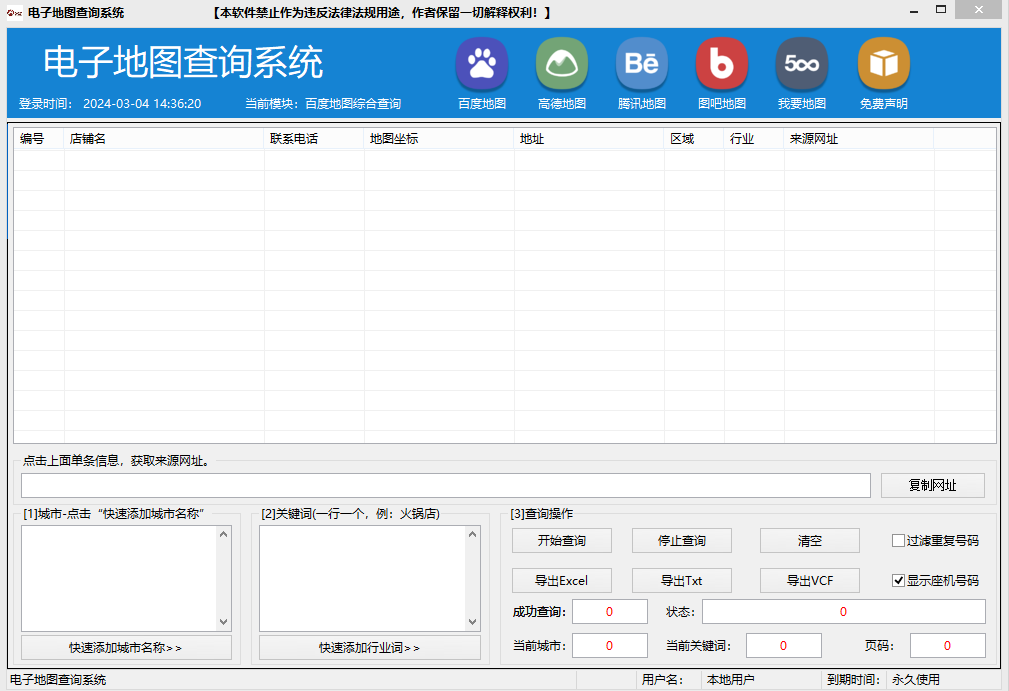The width and height of the screenshot is (1009, 691).
Task: Click the 清空 button
Action: pyautogui.click(x=810, y=540)
